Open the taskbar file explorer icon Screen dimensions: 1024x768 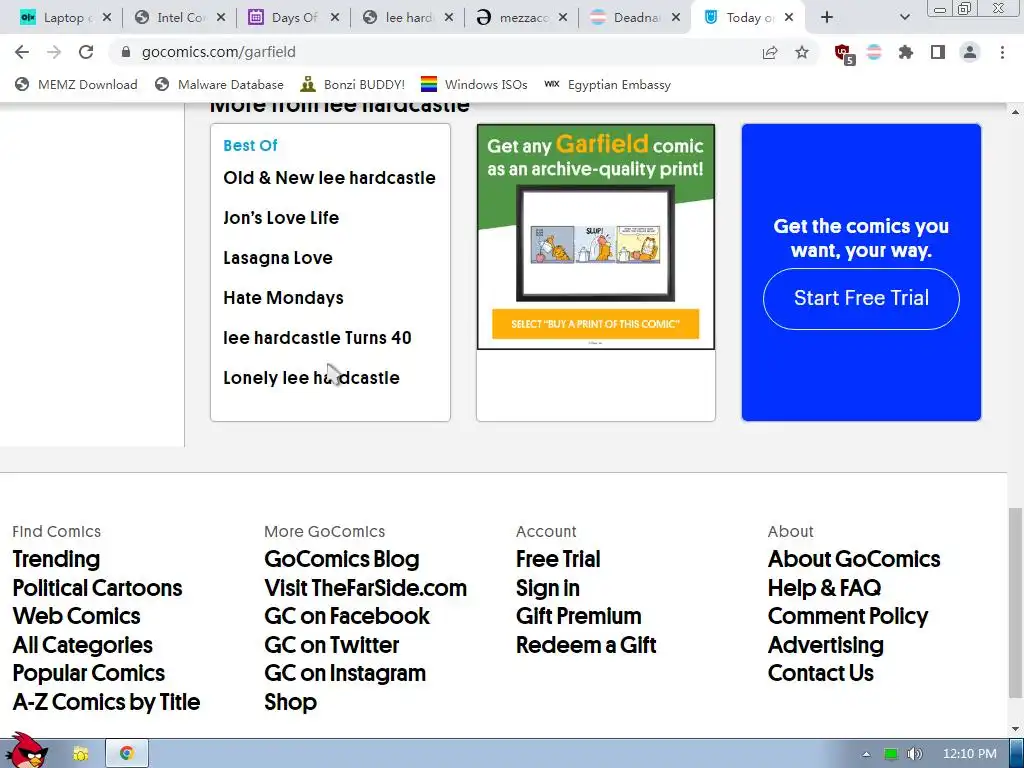[x=80, y=754]
